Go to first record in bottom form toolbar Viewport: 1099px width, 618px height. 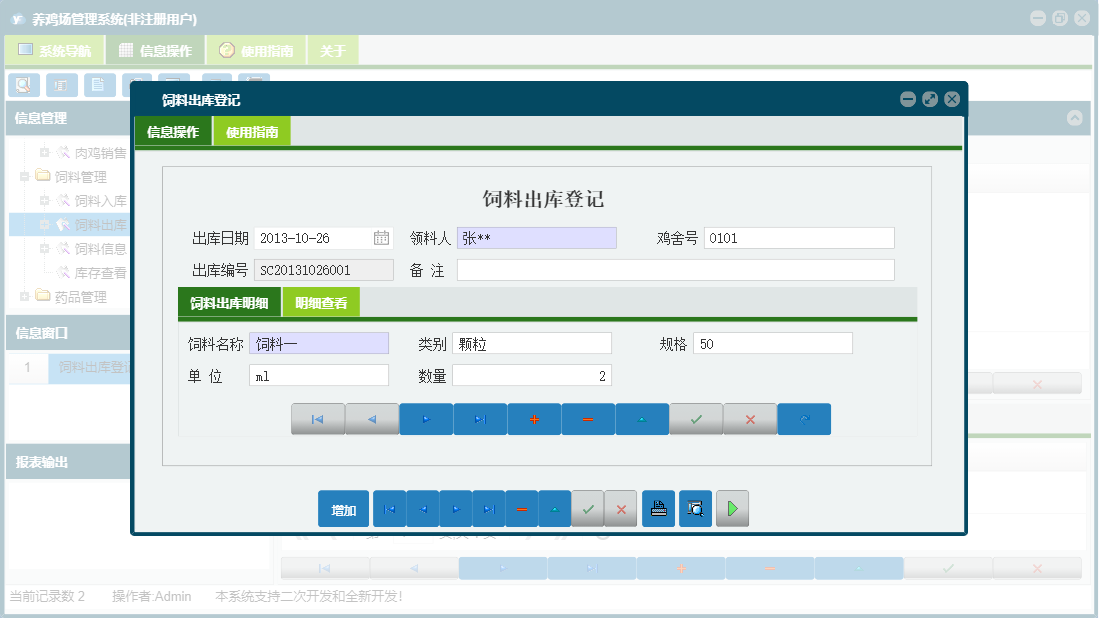coord(390,509)
